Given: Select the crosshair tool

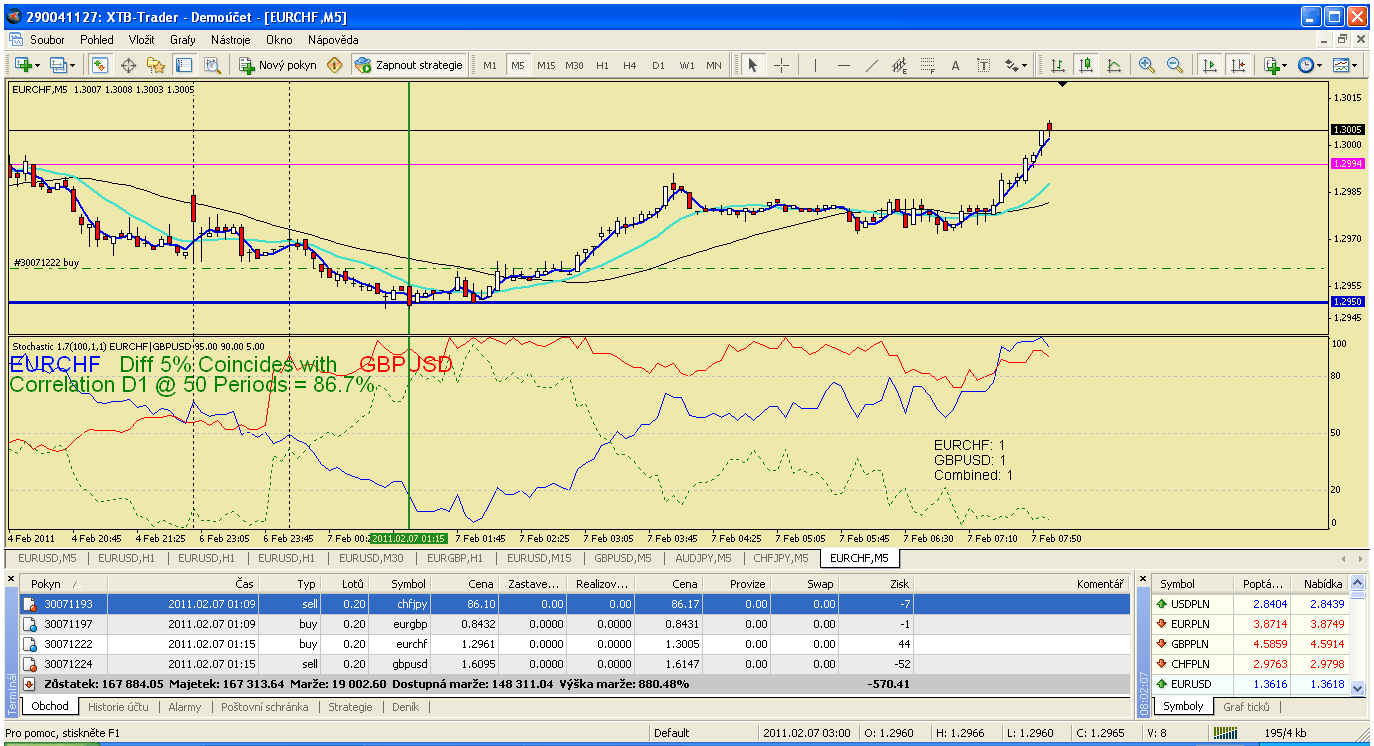Looking at the screenshot, I should 781,65.
